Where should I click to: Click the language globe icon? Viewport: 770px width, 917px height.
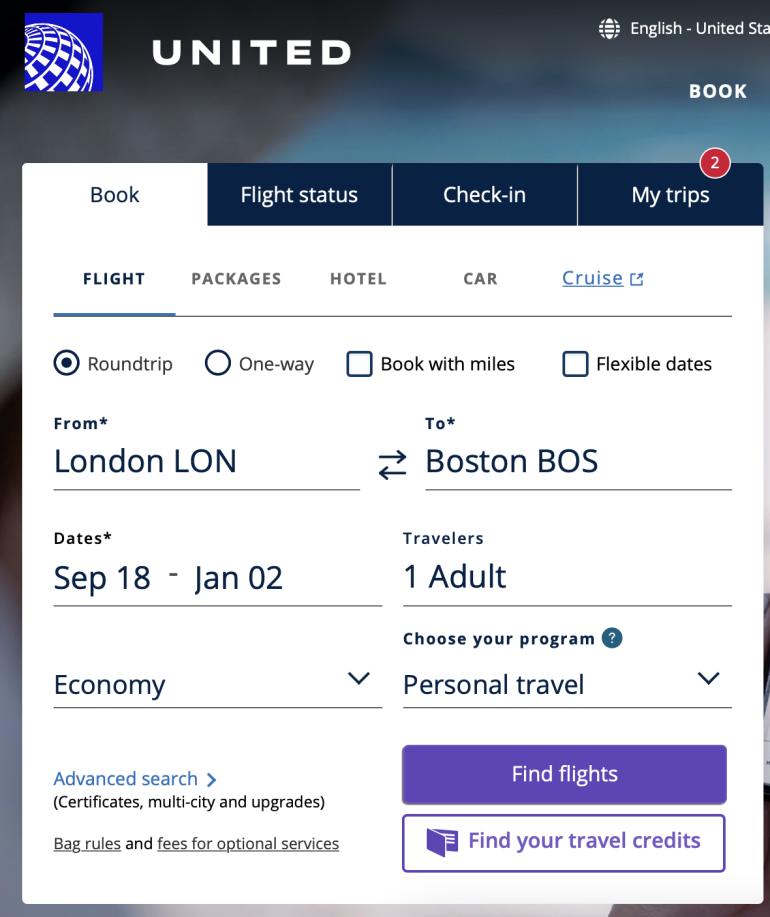[609, 28]
